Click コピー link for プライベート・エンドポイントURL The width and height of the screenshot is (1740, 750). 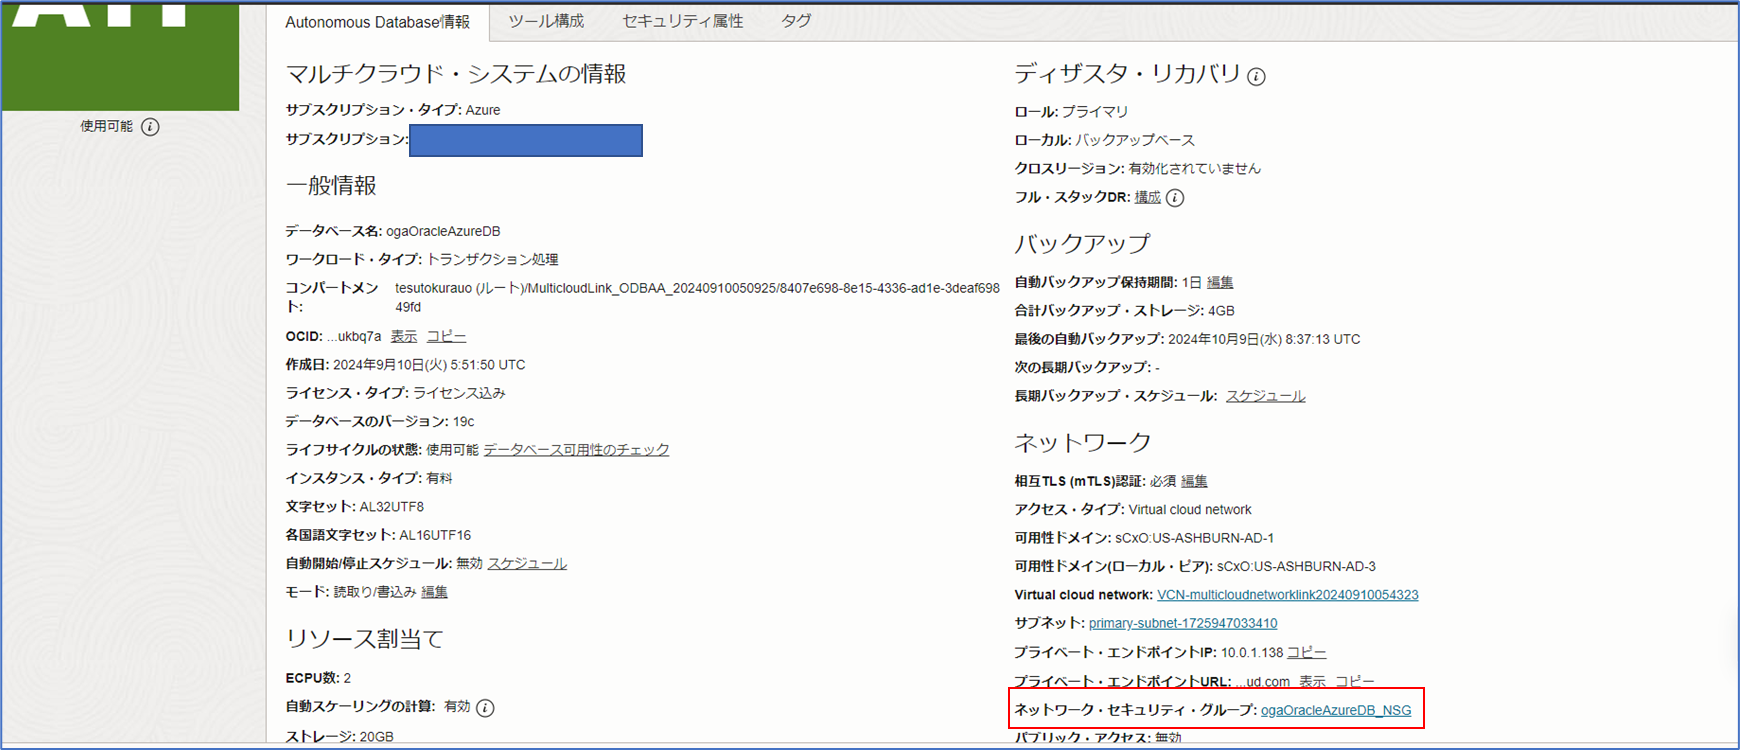[x=1355, y=681]
